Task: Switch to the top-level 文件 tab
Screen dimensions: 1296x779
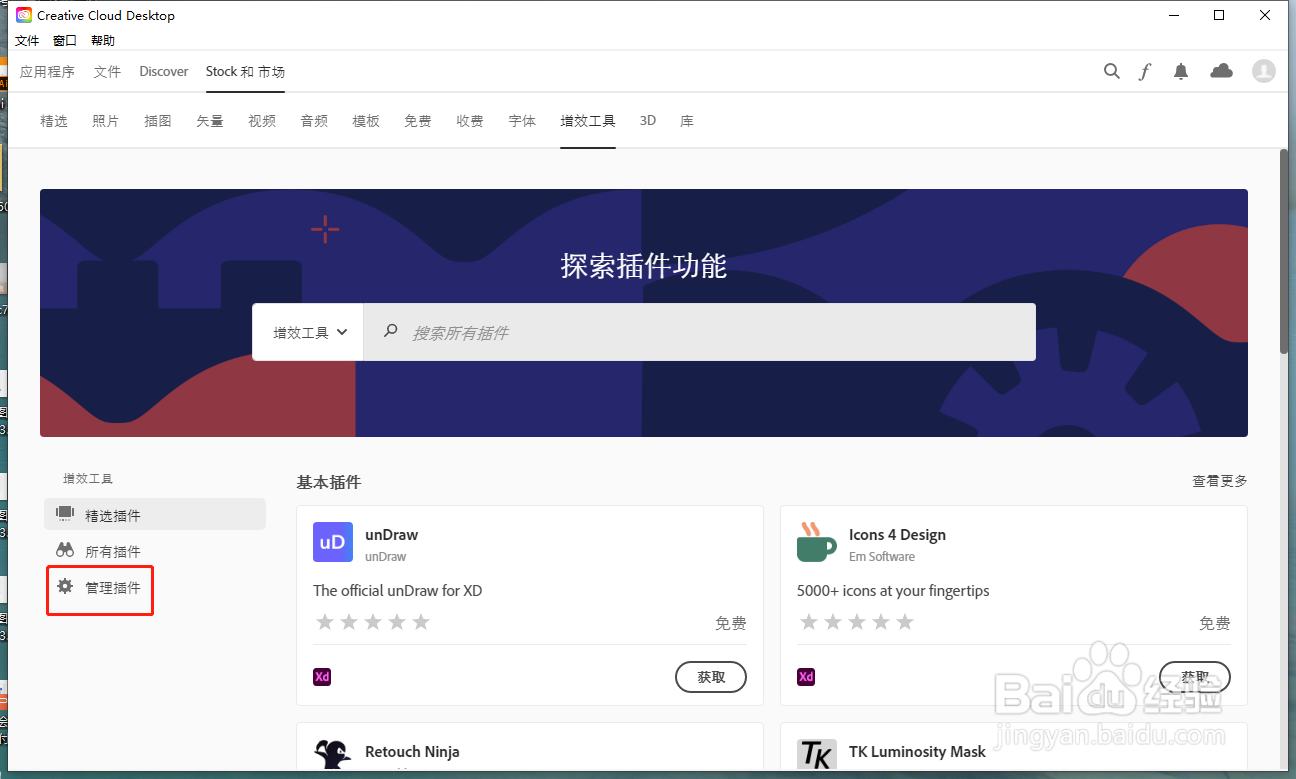Action: tap(107, 72)
